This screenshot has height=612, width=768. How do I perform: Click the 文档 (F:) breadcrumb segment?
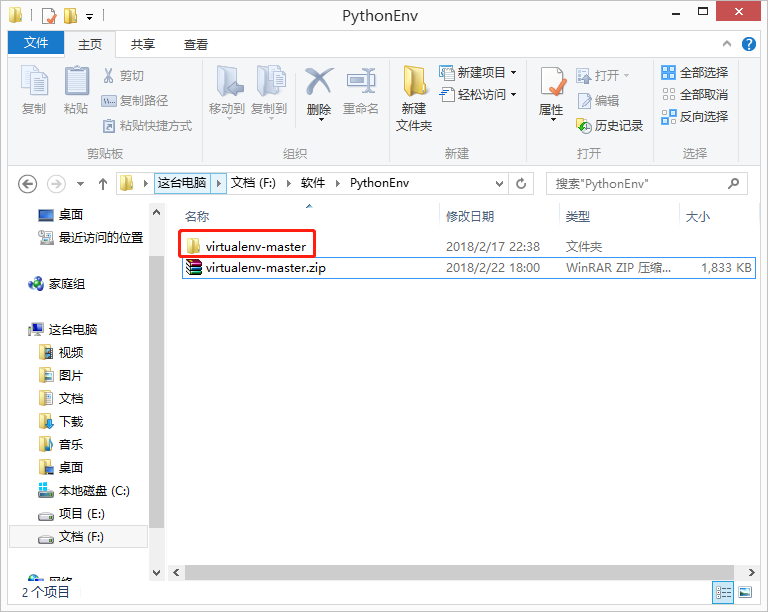pyautogui.click(x=253, y=183)
